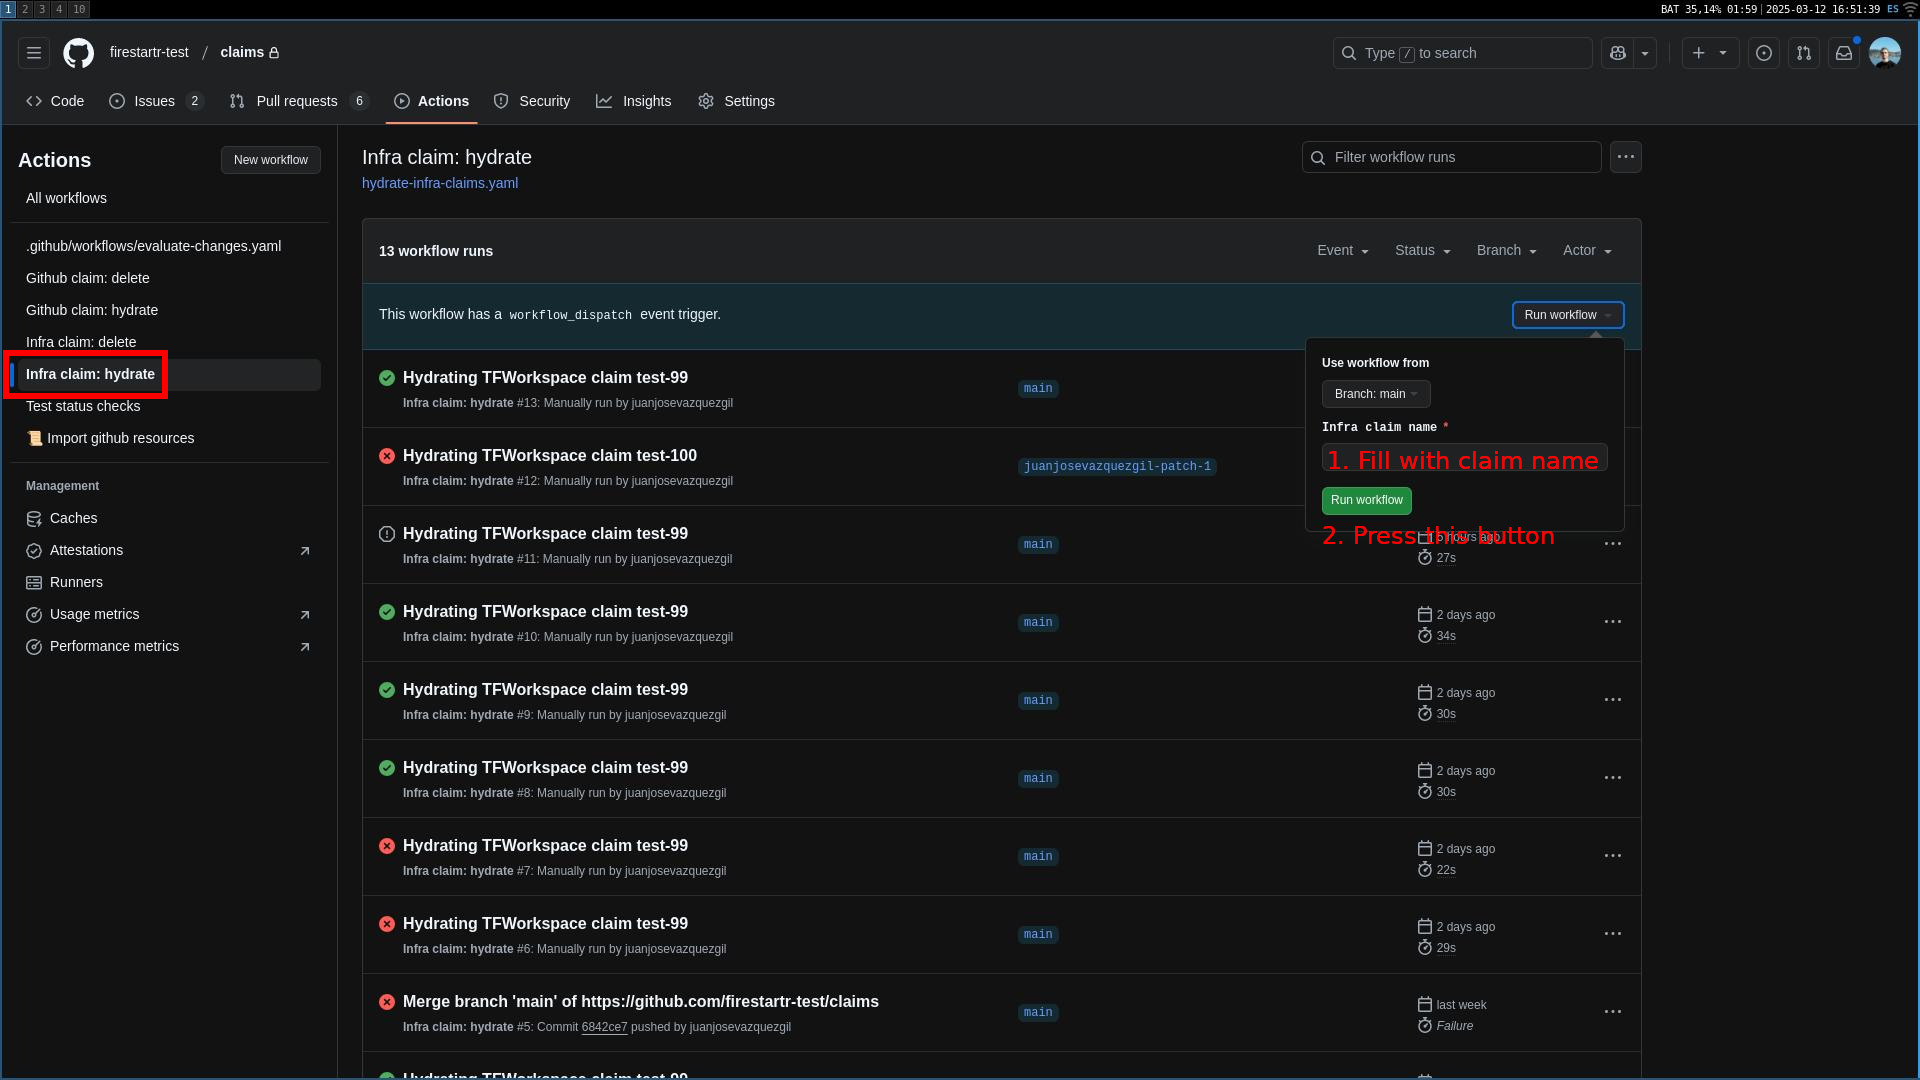The width and height of the screenshot is (1920, 1080).
Task: Open the hamburger navigation menu
Action: [x=34, y=53]
